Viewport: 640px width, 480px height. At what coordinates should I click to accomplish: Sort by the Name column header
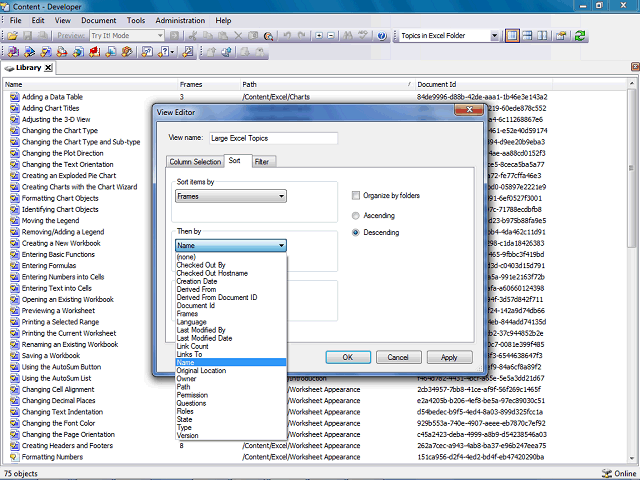click(x=90, y=84)
